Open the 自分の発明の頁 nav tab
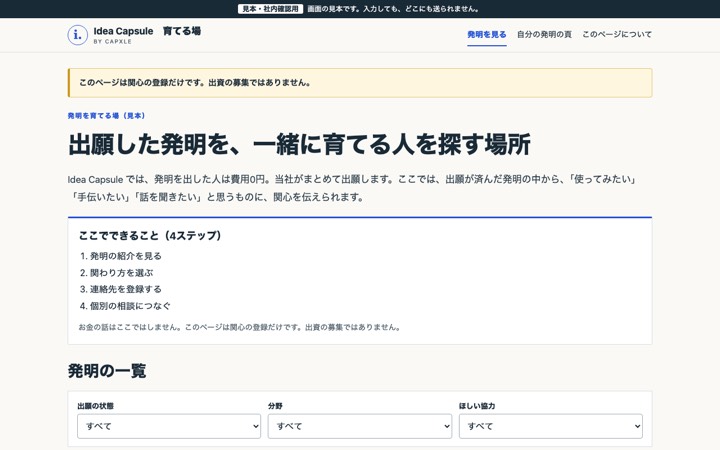The width and height of the screenshot is (720, 450). click(544, 34)
